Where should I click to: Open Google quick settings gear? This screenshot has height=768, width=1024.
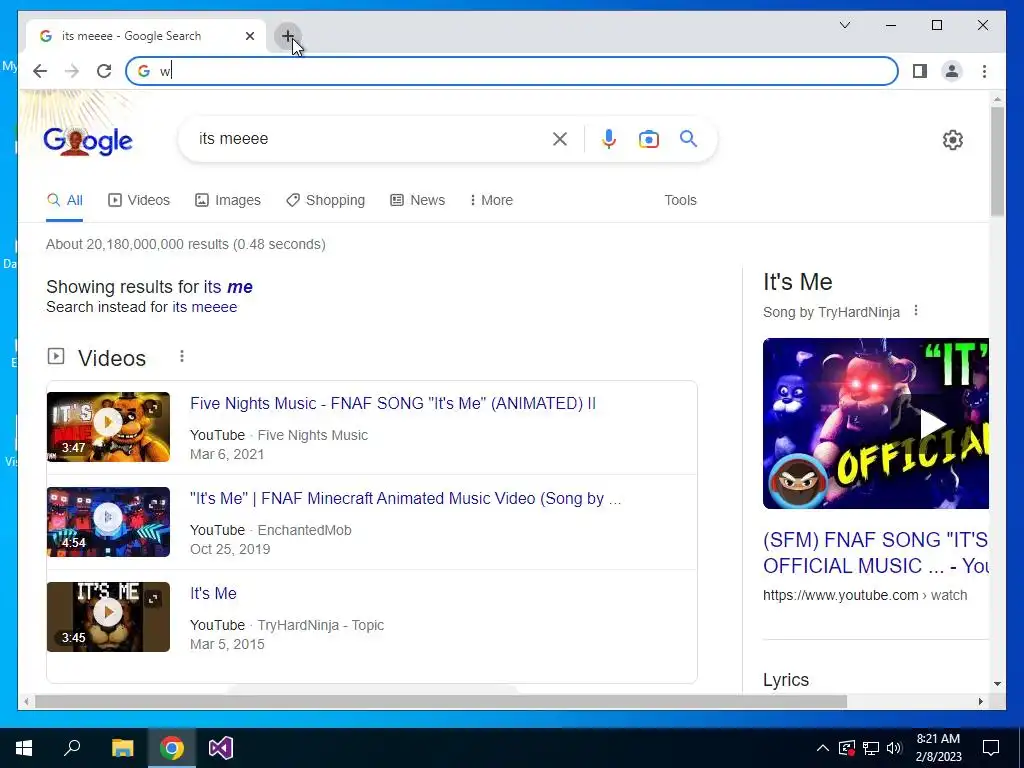[x=952, y=140]
